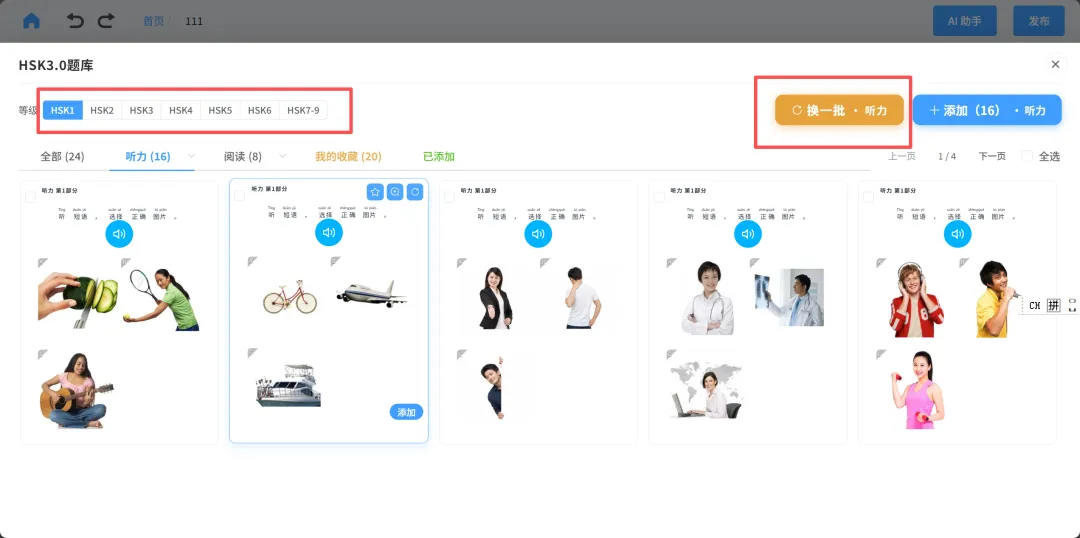
Task: Click the undo arrow icon
Action: (x=75, y=21)
